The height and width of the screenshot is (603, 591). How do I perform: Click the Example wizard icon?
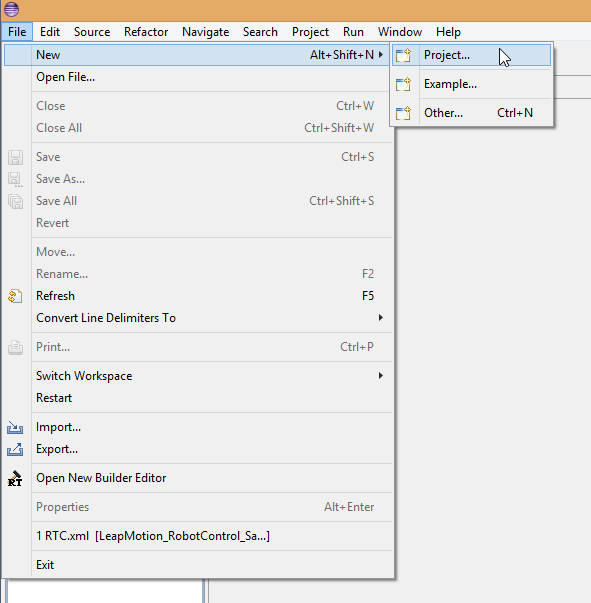(x=403, y=84)
